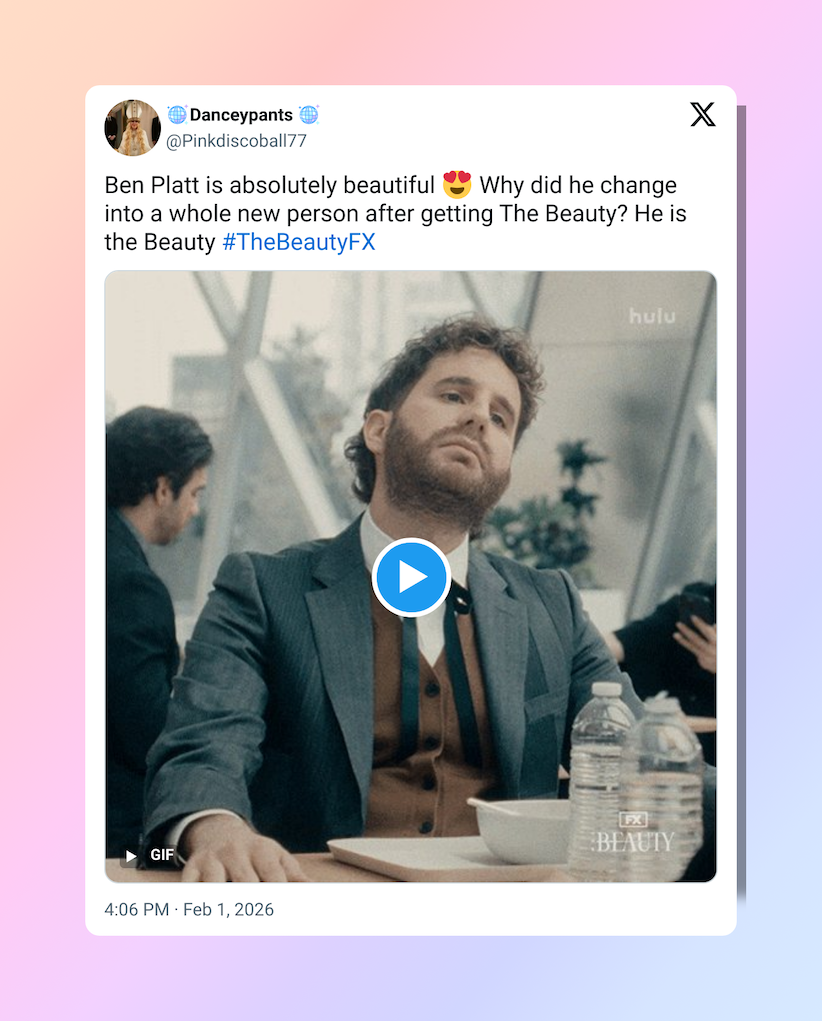The height and width of the screenshot is (1021, 822).
Task: Click the globe emoji before Danceypants
Action: tap(177, 115)
